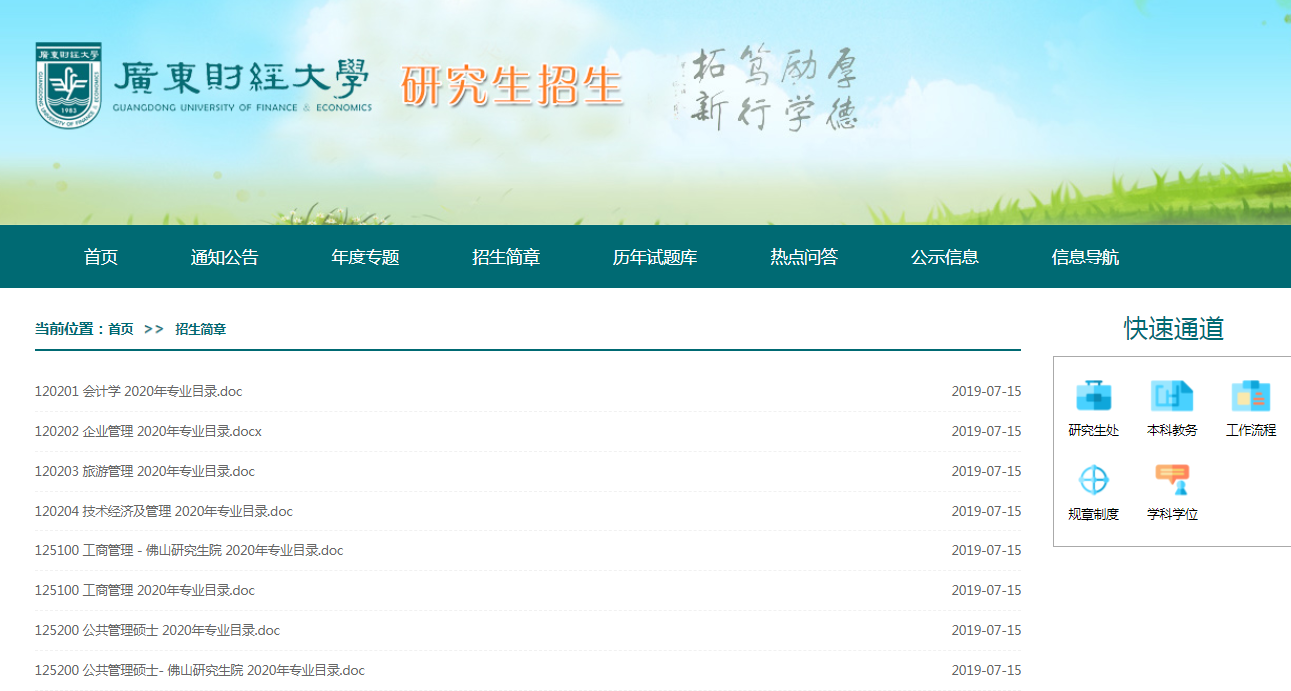The height and width of the screenshot is (691, 1291).
Task: Open the 热点问答 menu item
Action: coord(804,257)
